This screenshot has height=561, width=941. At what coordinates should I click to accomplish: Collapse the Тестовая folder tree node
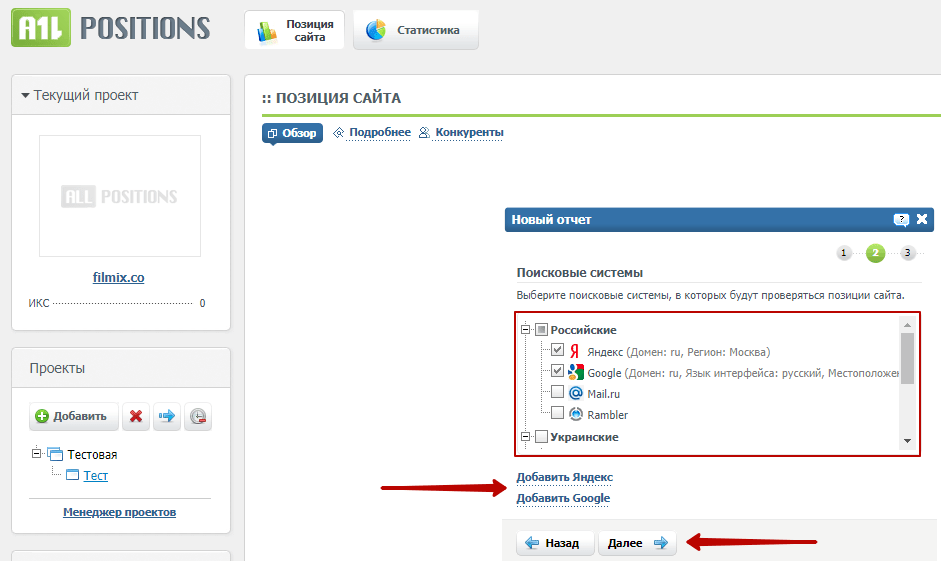tap(36, 454)
